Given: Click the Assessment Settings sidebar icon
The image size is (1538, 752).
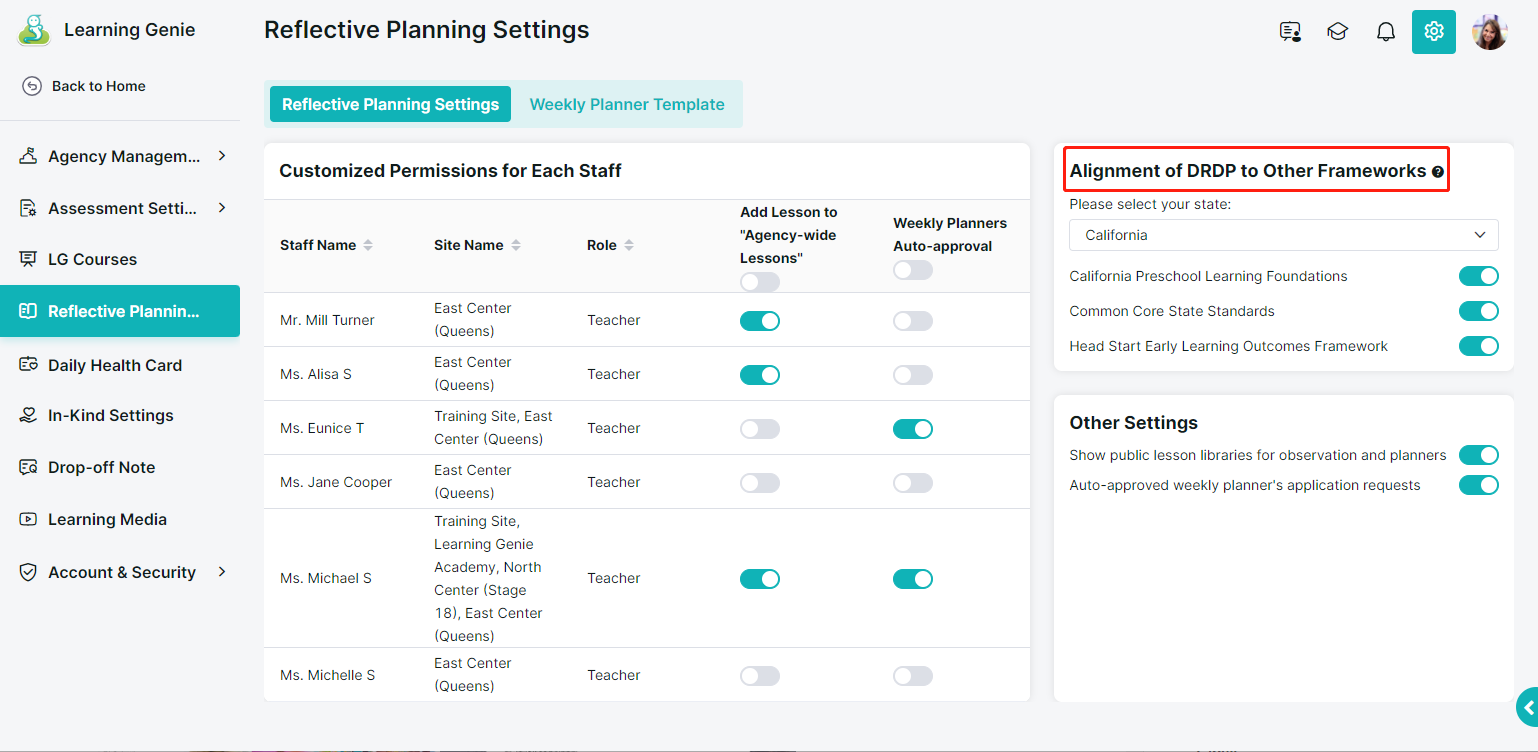Looking at the screenshot, I should pos(29,208).
